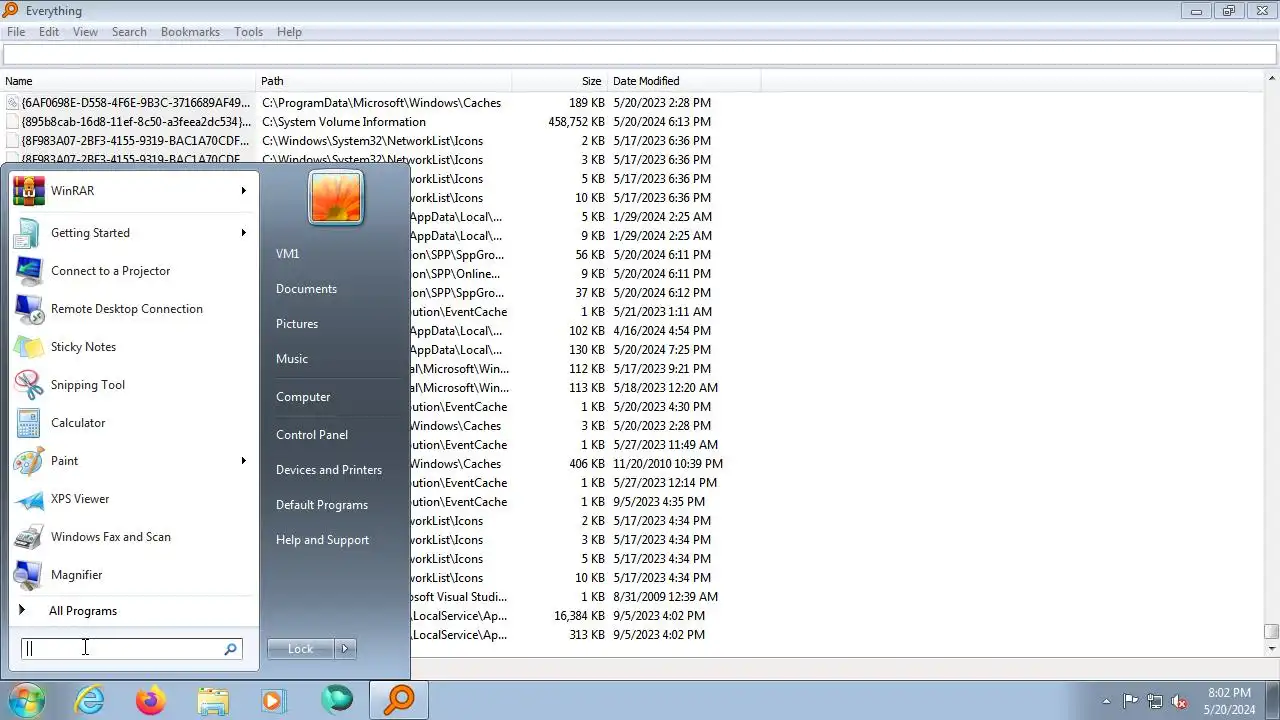Screen dimensions: 1280x720
Task: Open the Search menu
Action: 129,32
